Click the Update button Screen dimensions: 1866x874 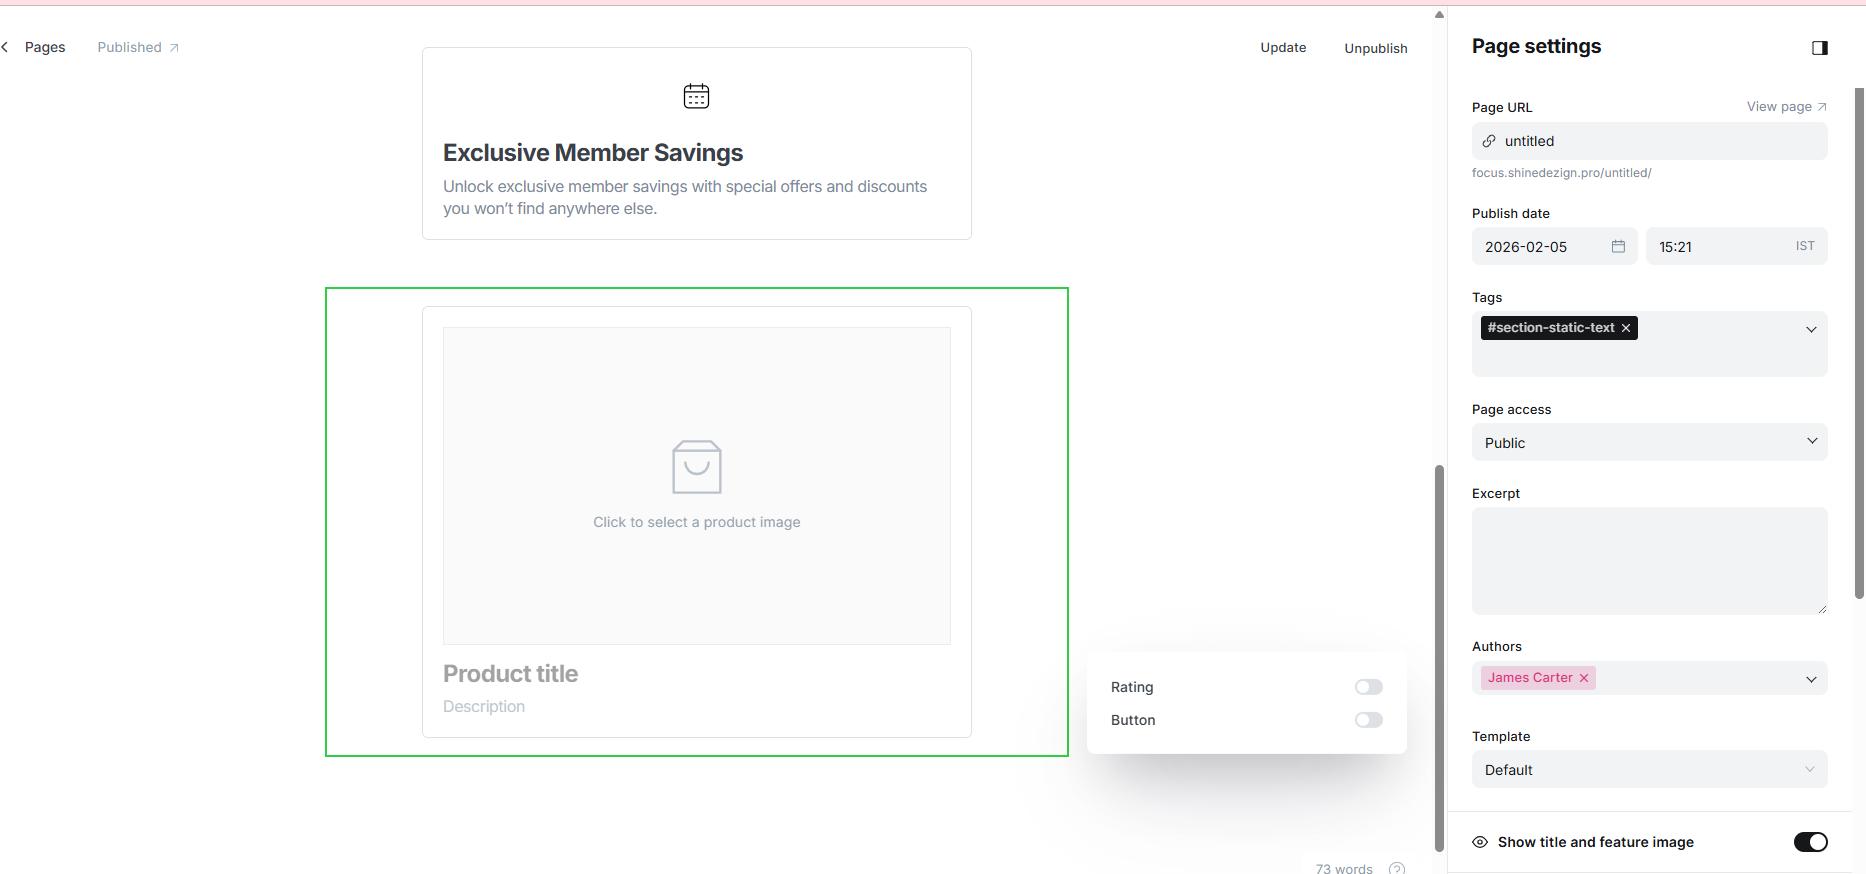pos(1282,48)
